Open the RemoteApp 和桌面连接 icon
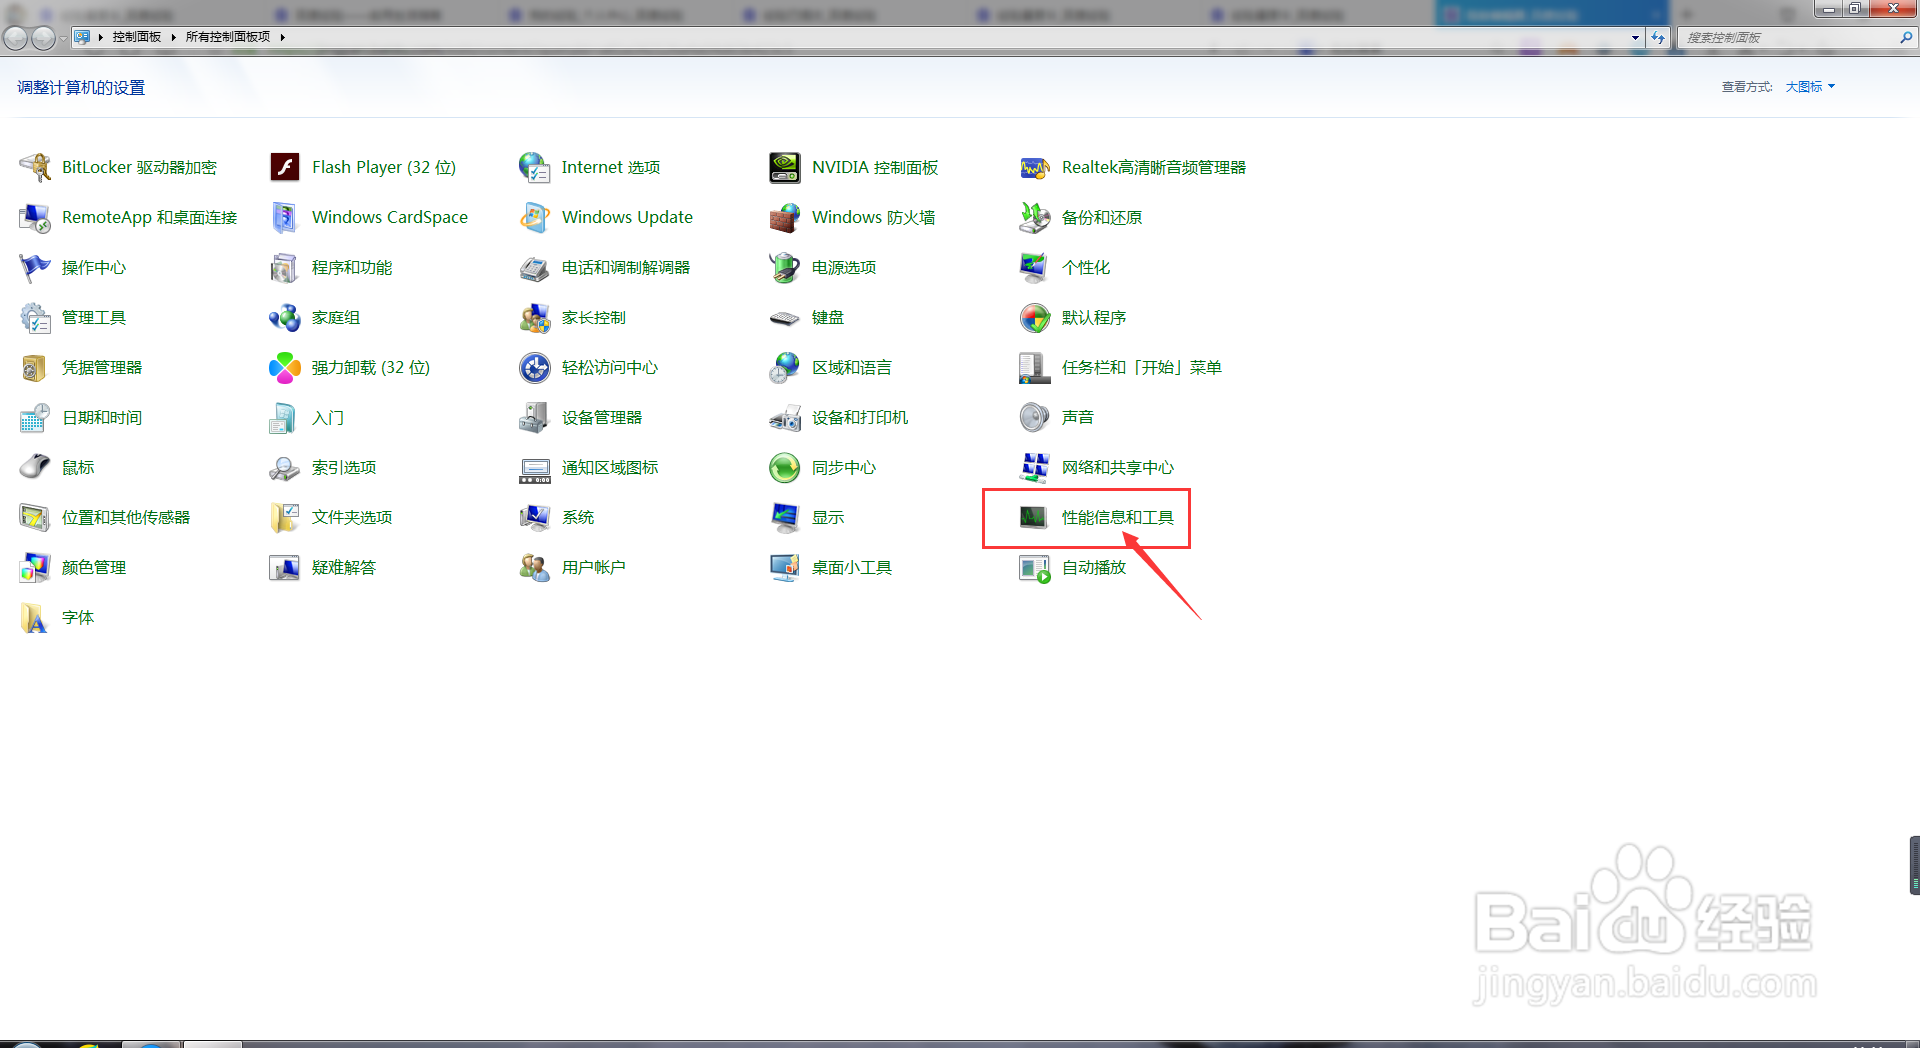 [x=35, y=217]
